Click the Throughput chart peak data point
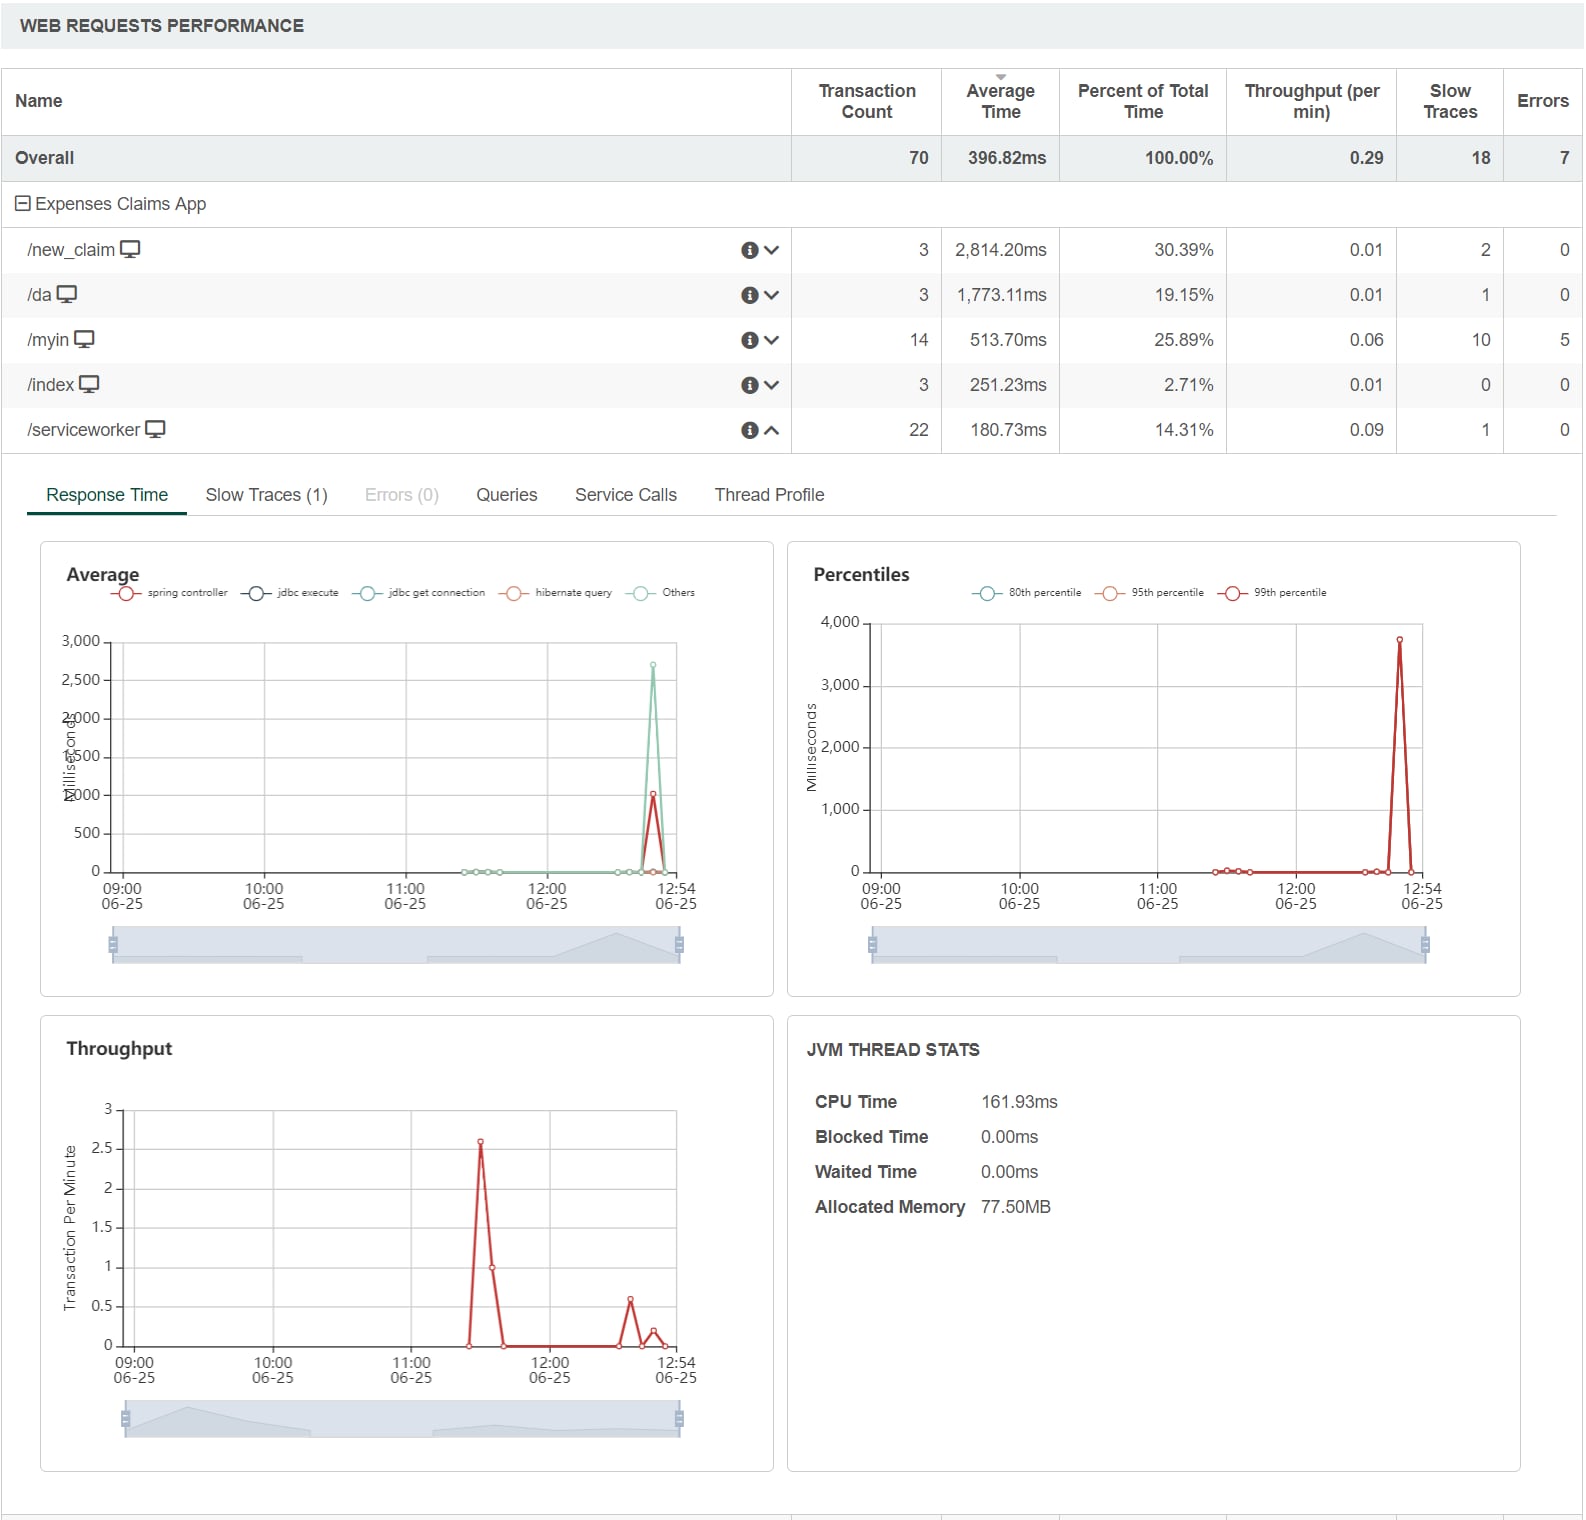The width and height of the screenshot is (1586, 1520). coord(481,1141)
